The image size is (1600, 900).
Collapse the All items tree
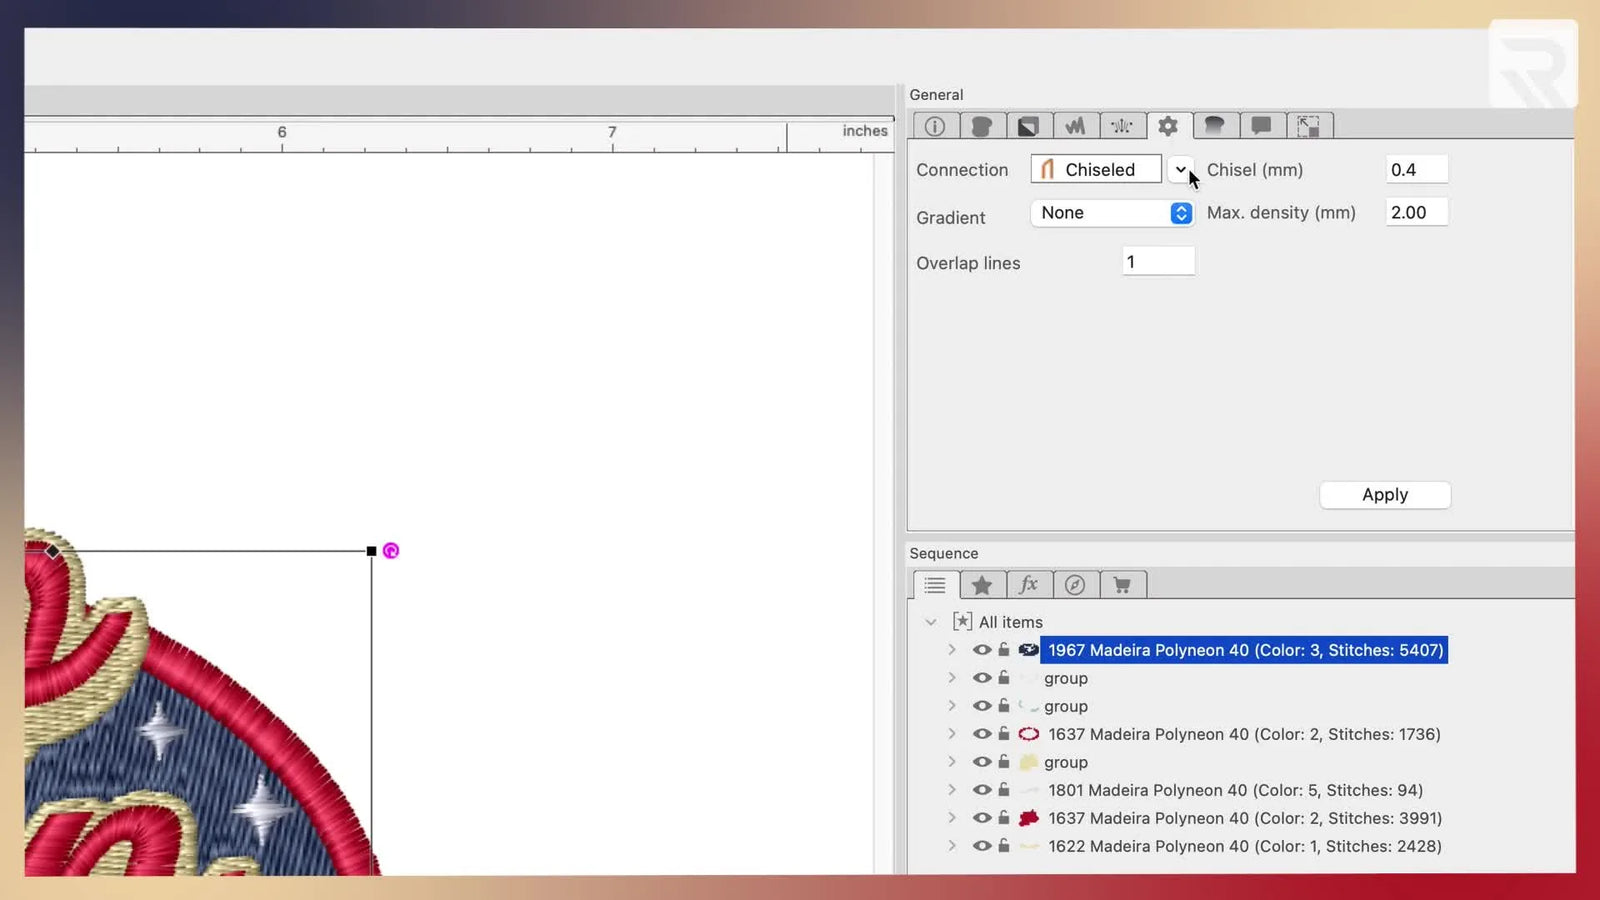click(x=931, y=622)
